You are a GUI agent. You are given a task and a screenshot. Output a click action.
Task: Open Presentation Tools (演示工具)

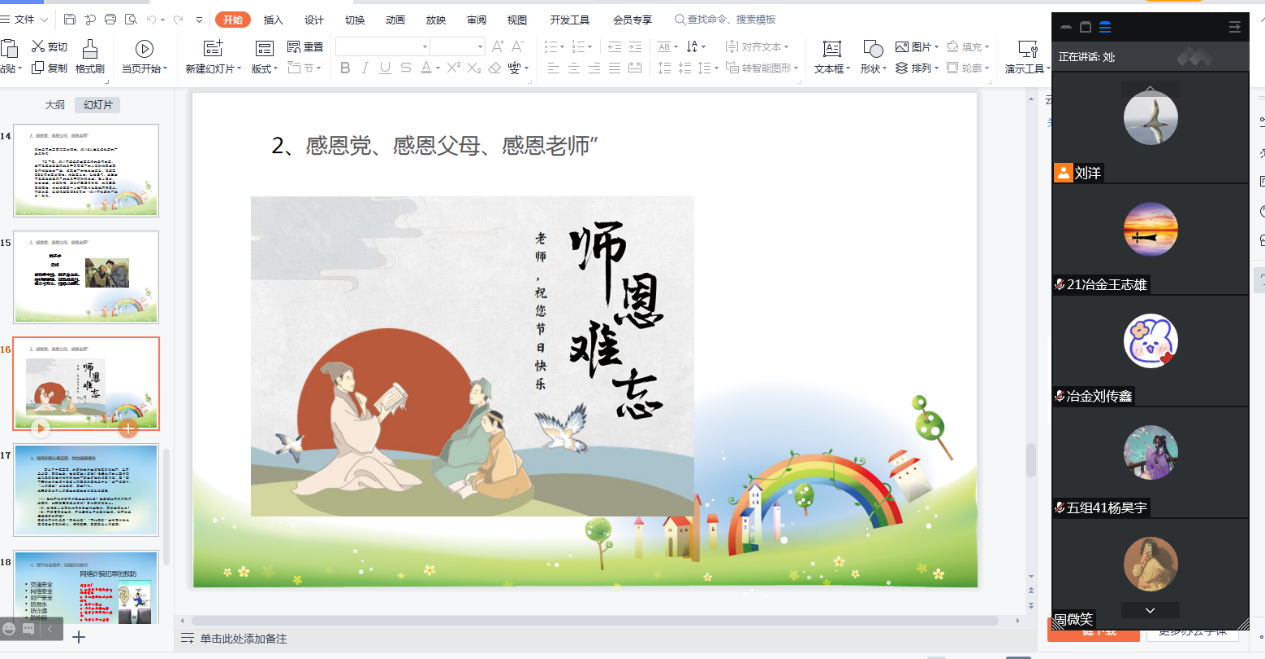[1027, 57]
